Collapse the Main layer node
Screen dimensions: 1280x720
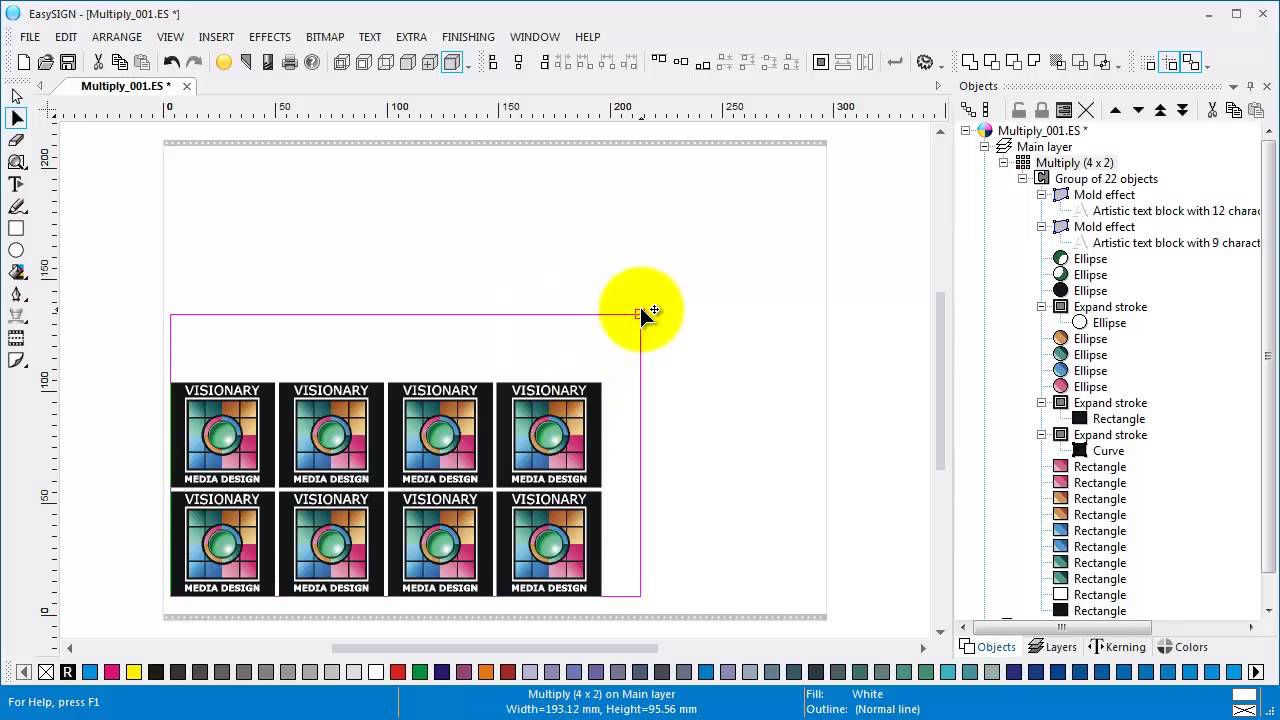pos(985,147)
